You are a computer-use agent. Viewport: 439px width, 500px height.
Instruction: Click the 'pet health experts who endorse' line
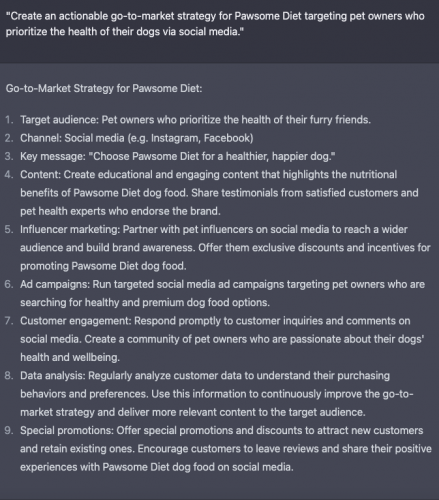pyautogui.click(x=120, y=211)
